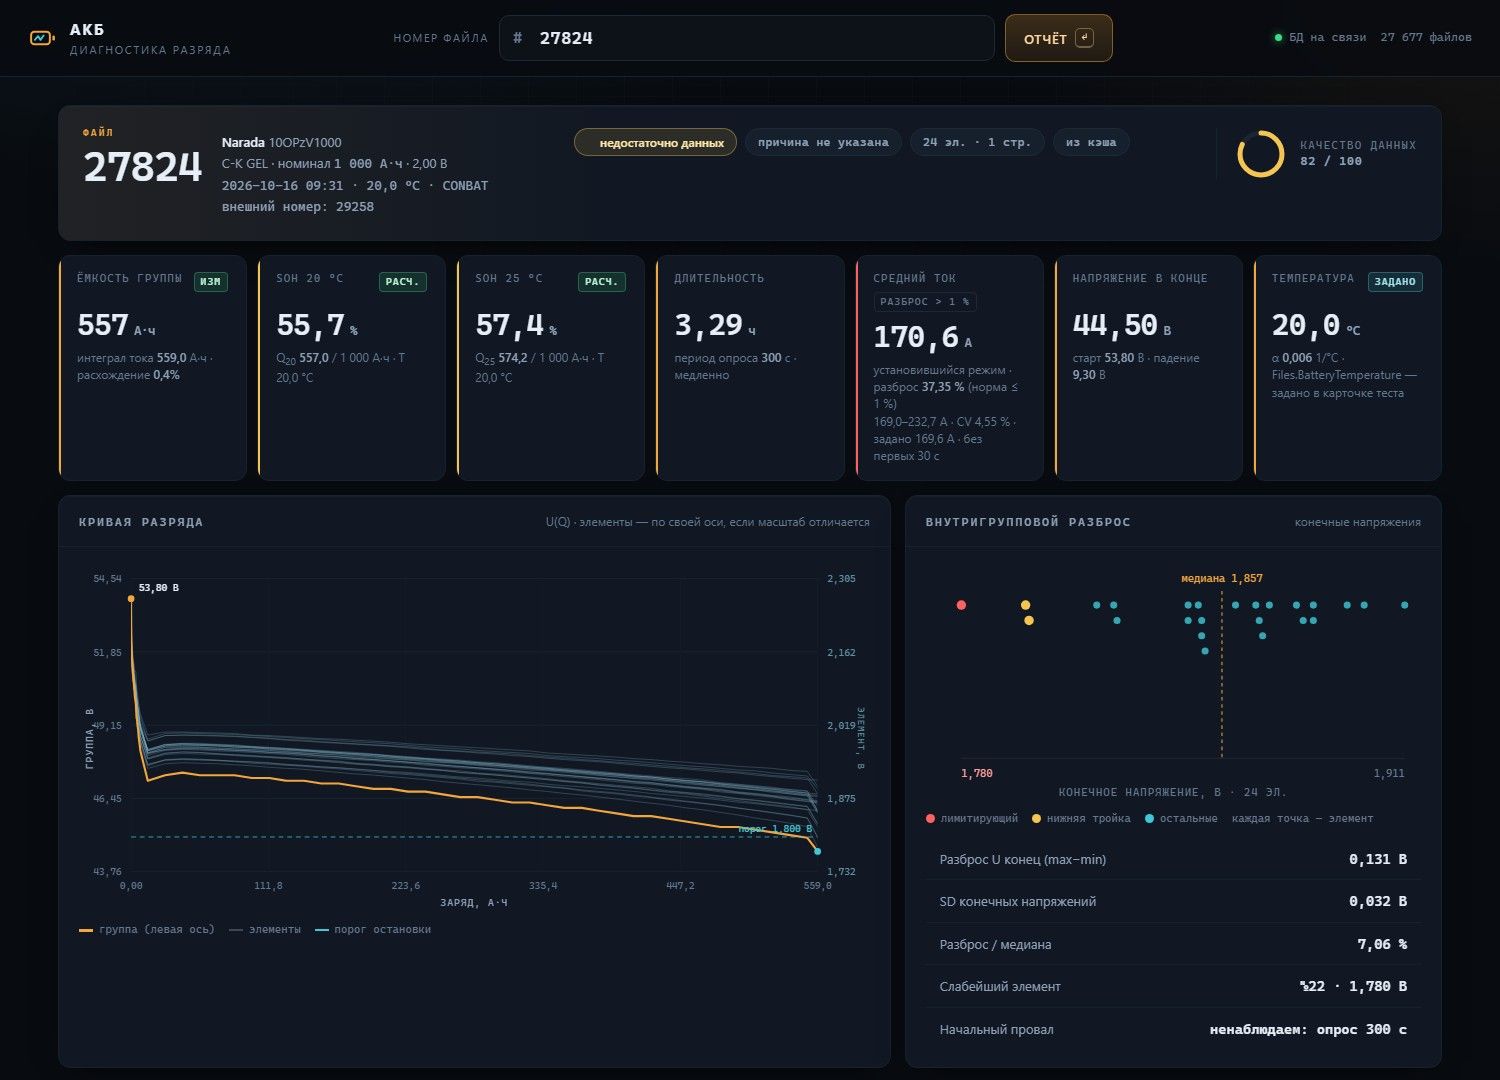Click the Narada 10OPzV1000 model name
The height and width of the screenshot is (1080, 1500).
tap(282, 143)
